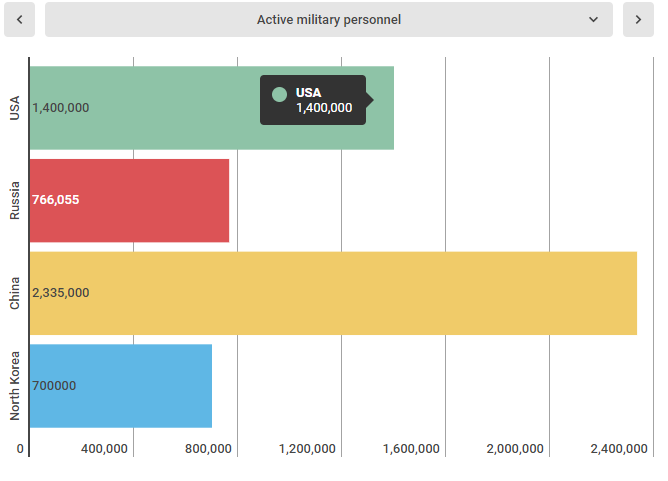The width and height of the screenshot is (668, 481).
Task: Open the Active military personnel dropdown
Action: pyautogui.click(x=329, y=20)
